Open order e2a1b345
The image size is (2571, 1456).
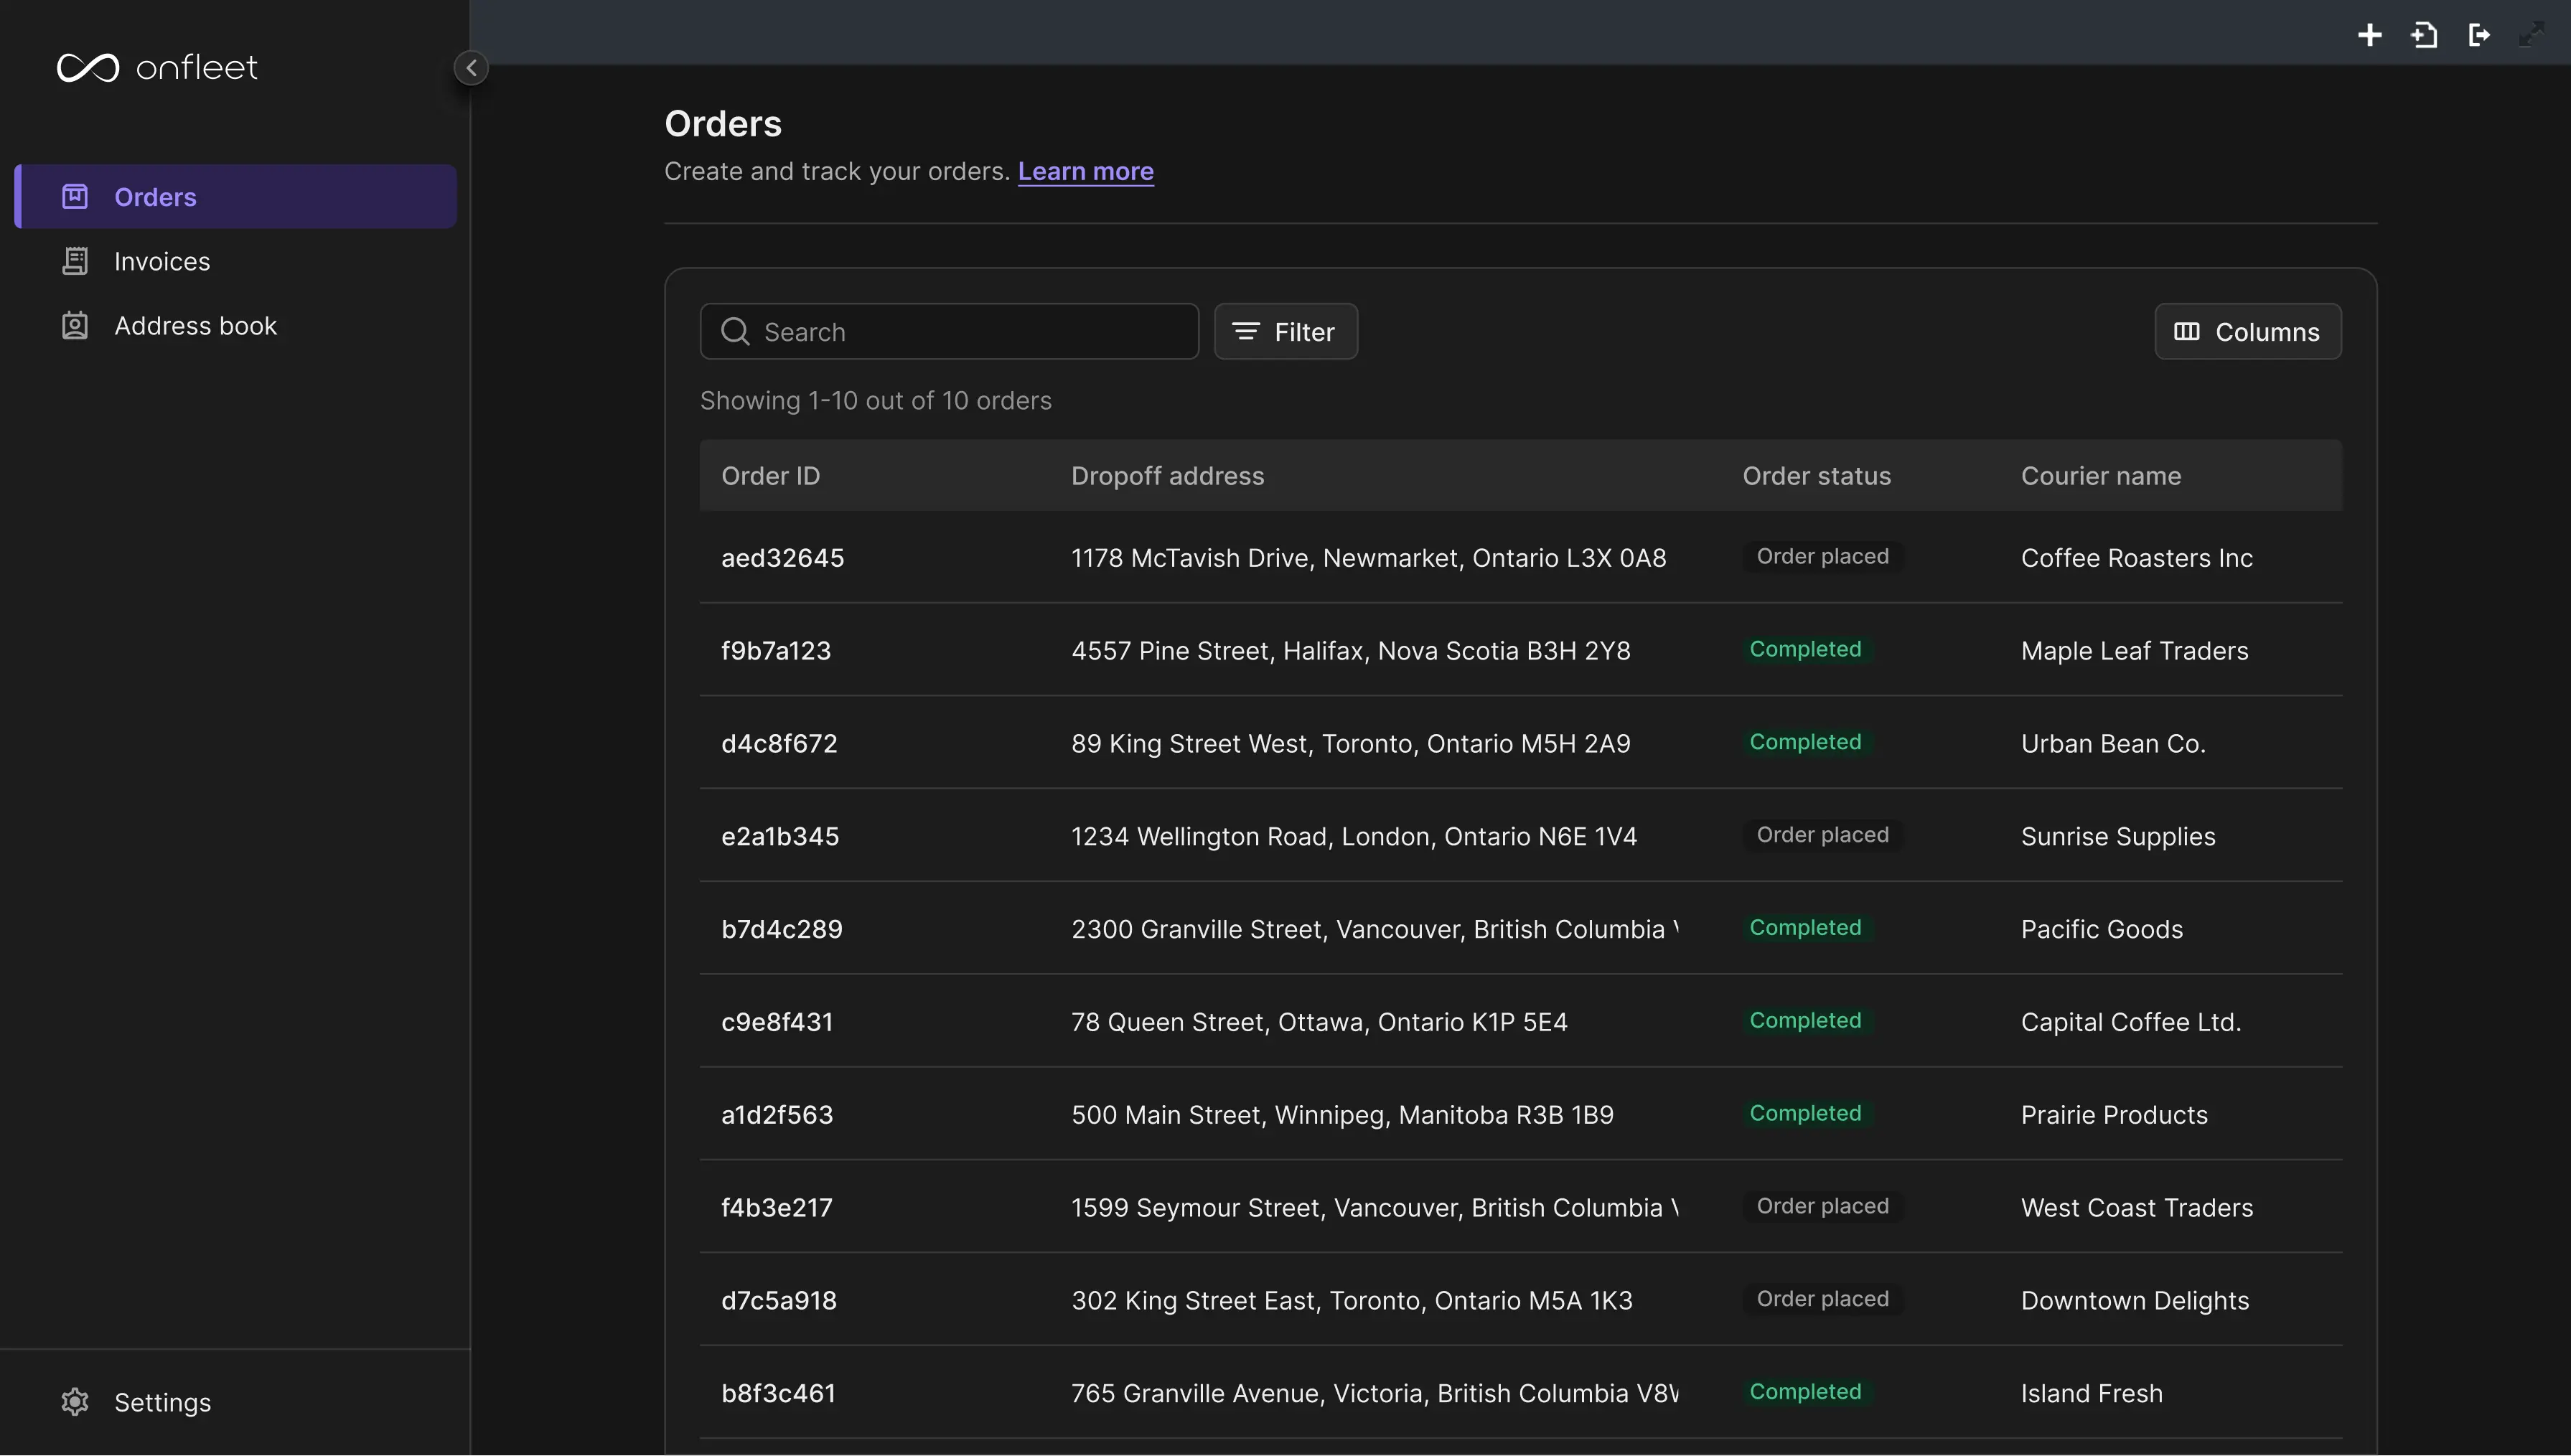coord(780,837)
